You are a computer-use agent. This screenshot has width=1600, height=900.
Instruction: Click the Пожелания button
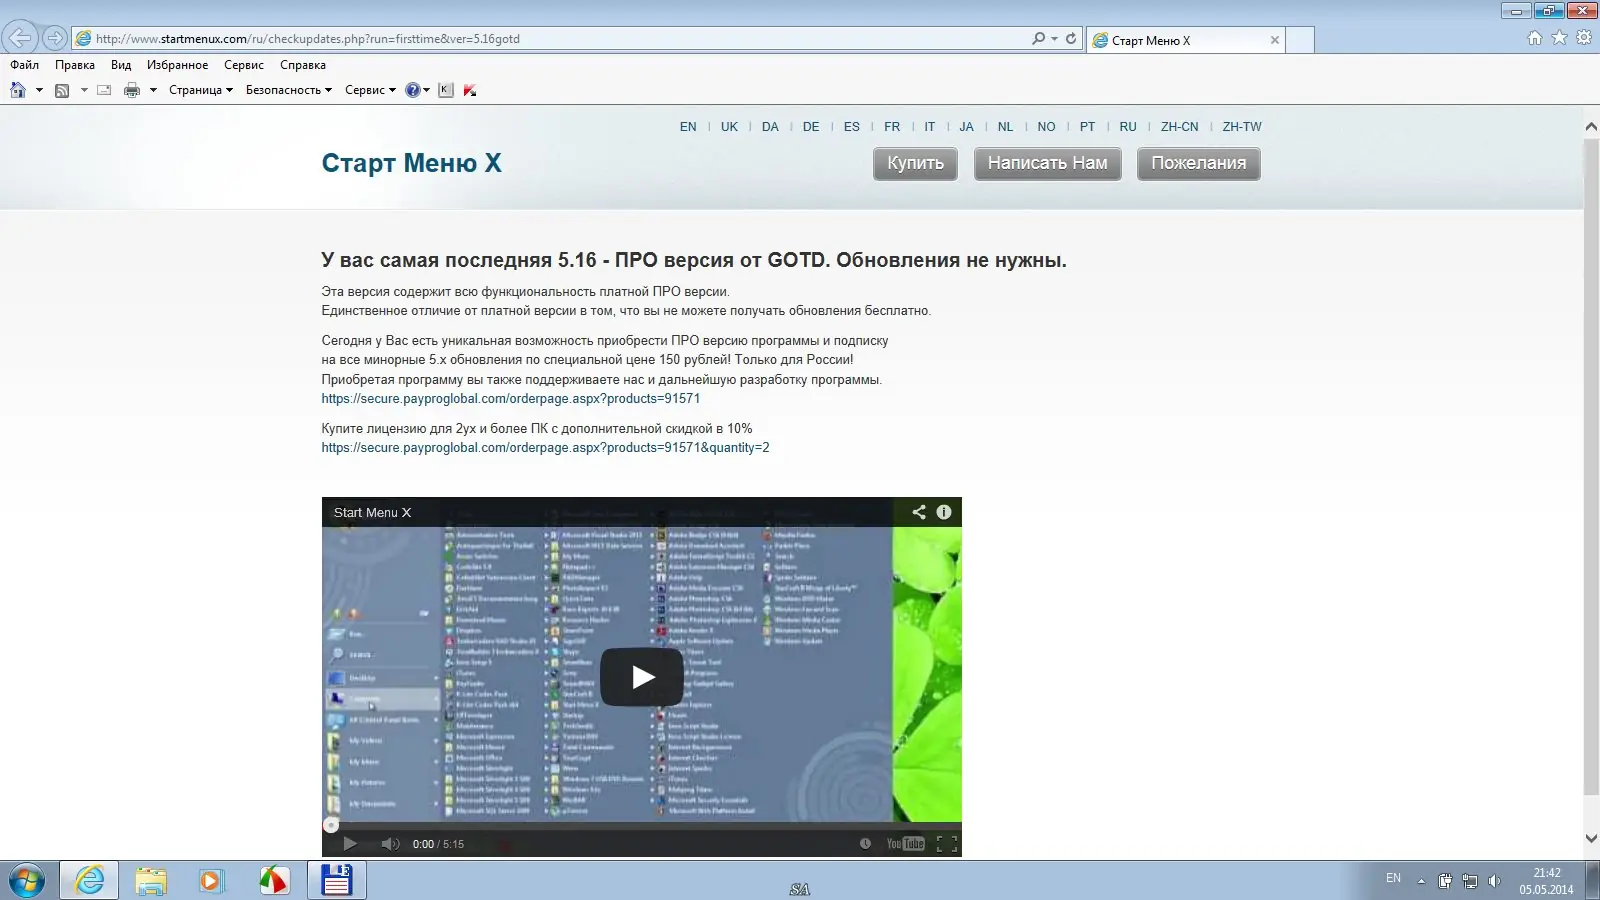(x=1199, y=163)
